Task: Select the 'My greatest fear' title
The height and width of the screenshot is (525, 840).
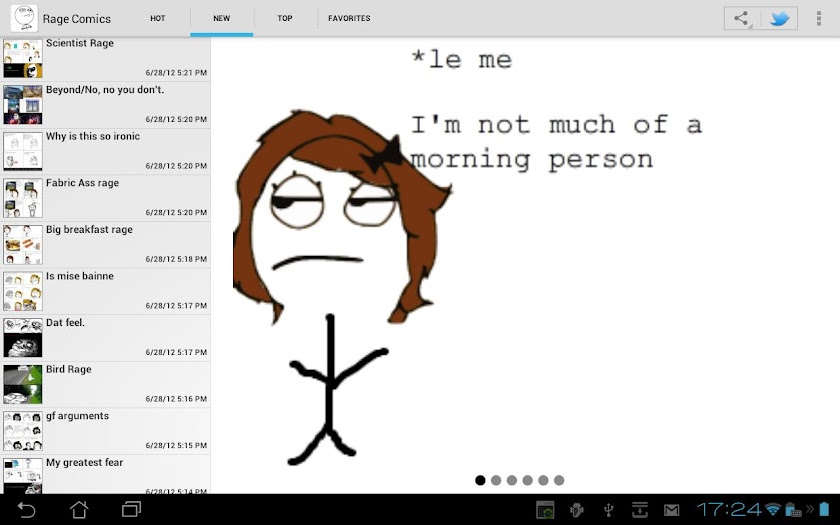Action: coord(85,463)
